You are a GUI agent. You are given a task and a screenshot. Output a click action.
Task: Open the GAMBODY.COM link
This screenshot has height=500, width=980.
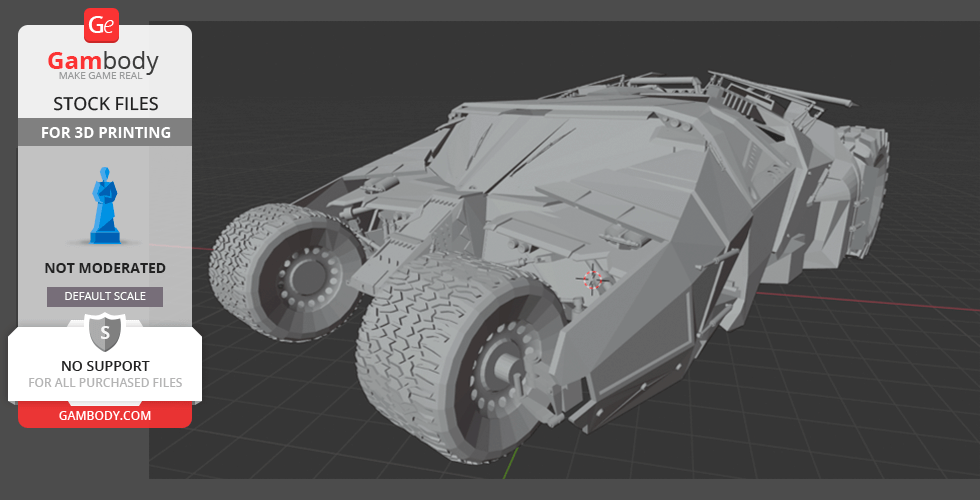coord(104,414)
